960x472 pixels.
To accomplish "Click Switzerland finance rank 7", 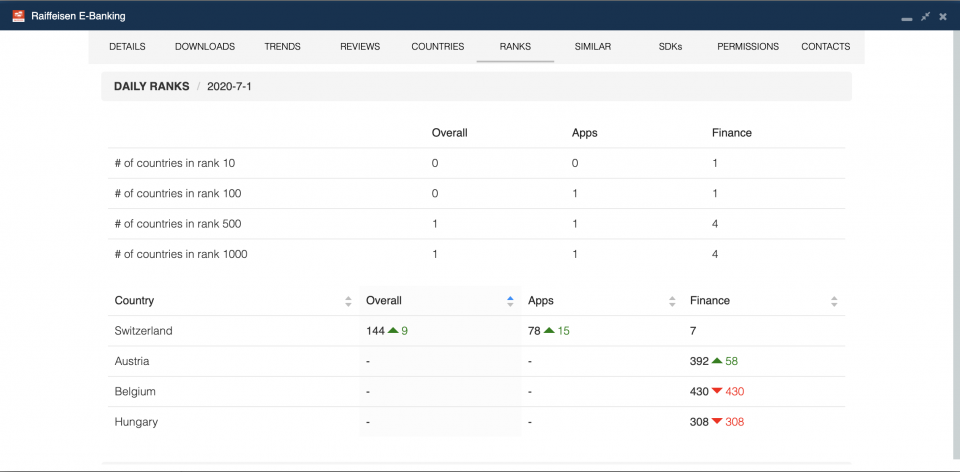I will (x=693, y=331).
